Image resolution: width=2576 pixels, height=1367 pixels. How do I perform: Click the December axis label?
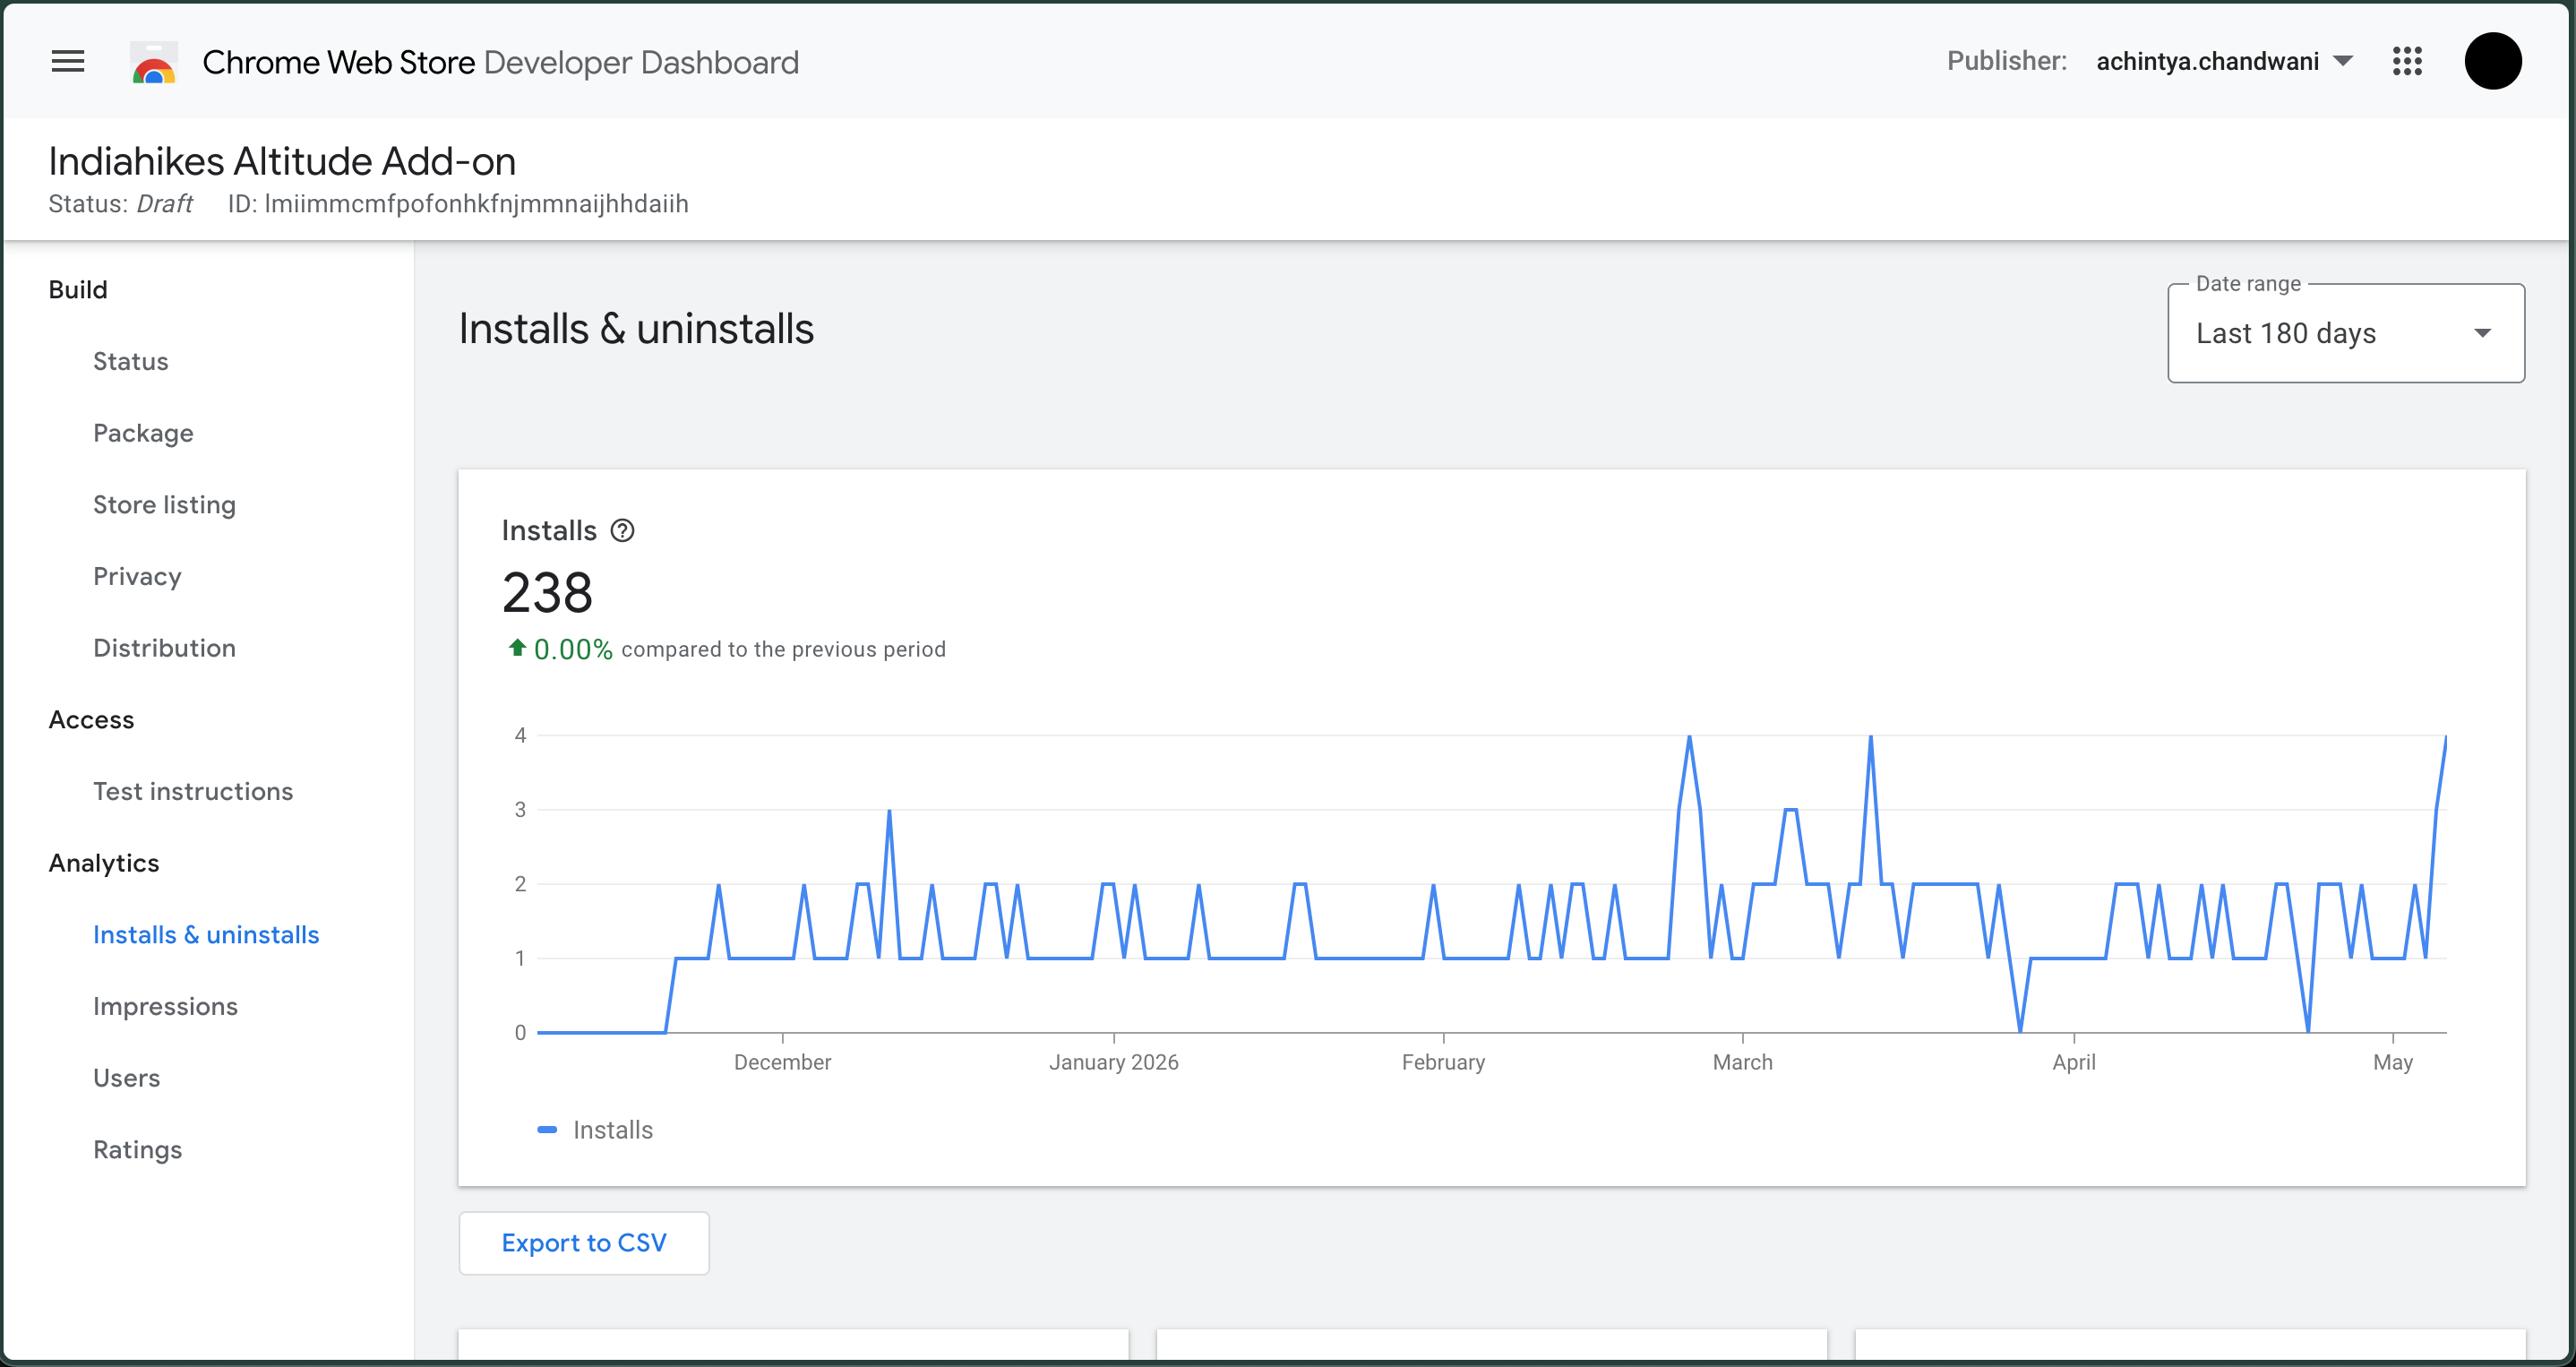click(x=782, y=1062)
